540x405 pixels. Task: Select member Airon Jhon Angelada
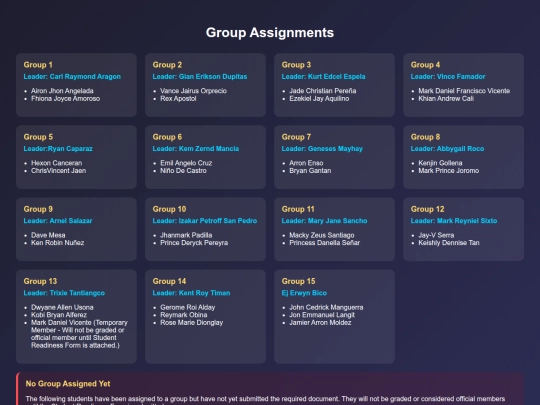coord(62,91)
